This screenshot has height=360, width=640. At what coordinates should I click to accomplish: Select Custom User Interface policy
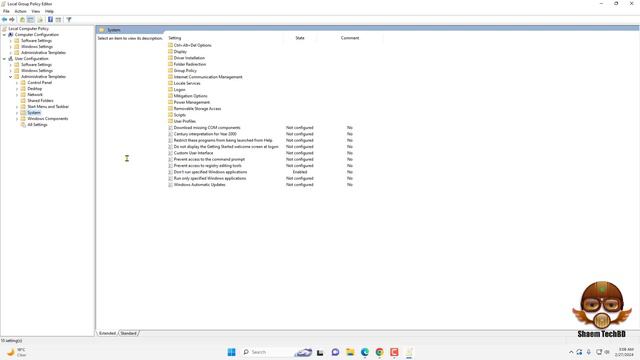(193, 153)
